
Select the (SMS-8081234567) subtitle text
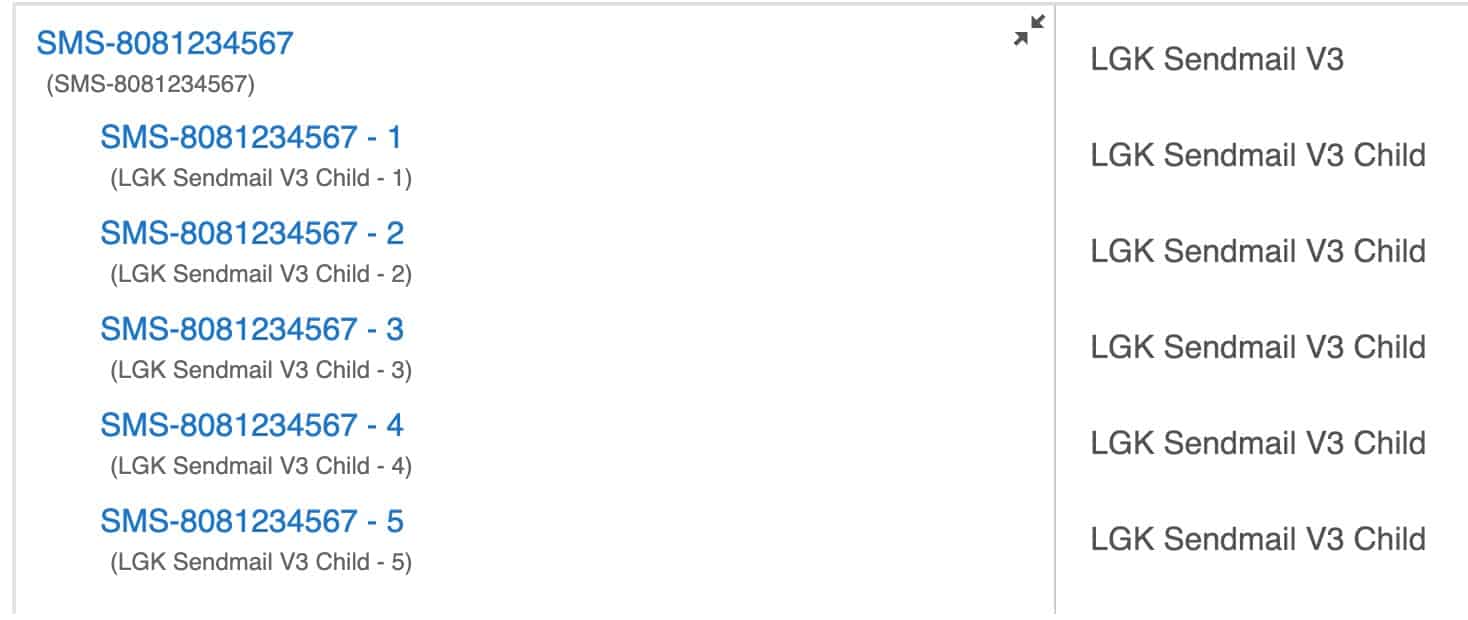pyautogui.click(x=151, y=85)
